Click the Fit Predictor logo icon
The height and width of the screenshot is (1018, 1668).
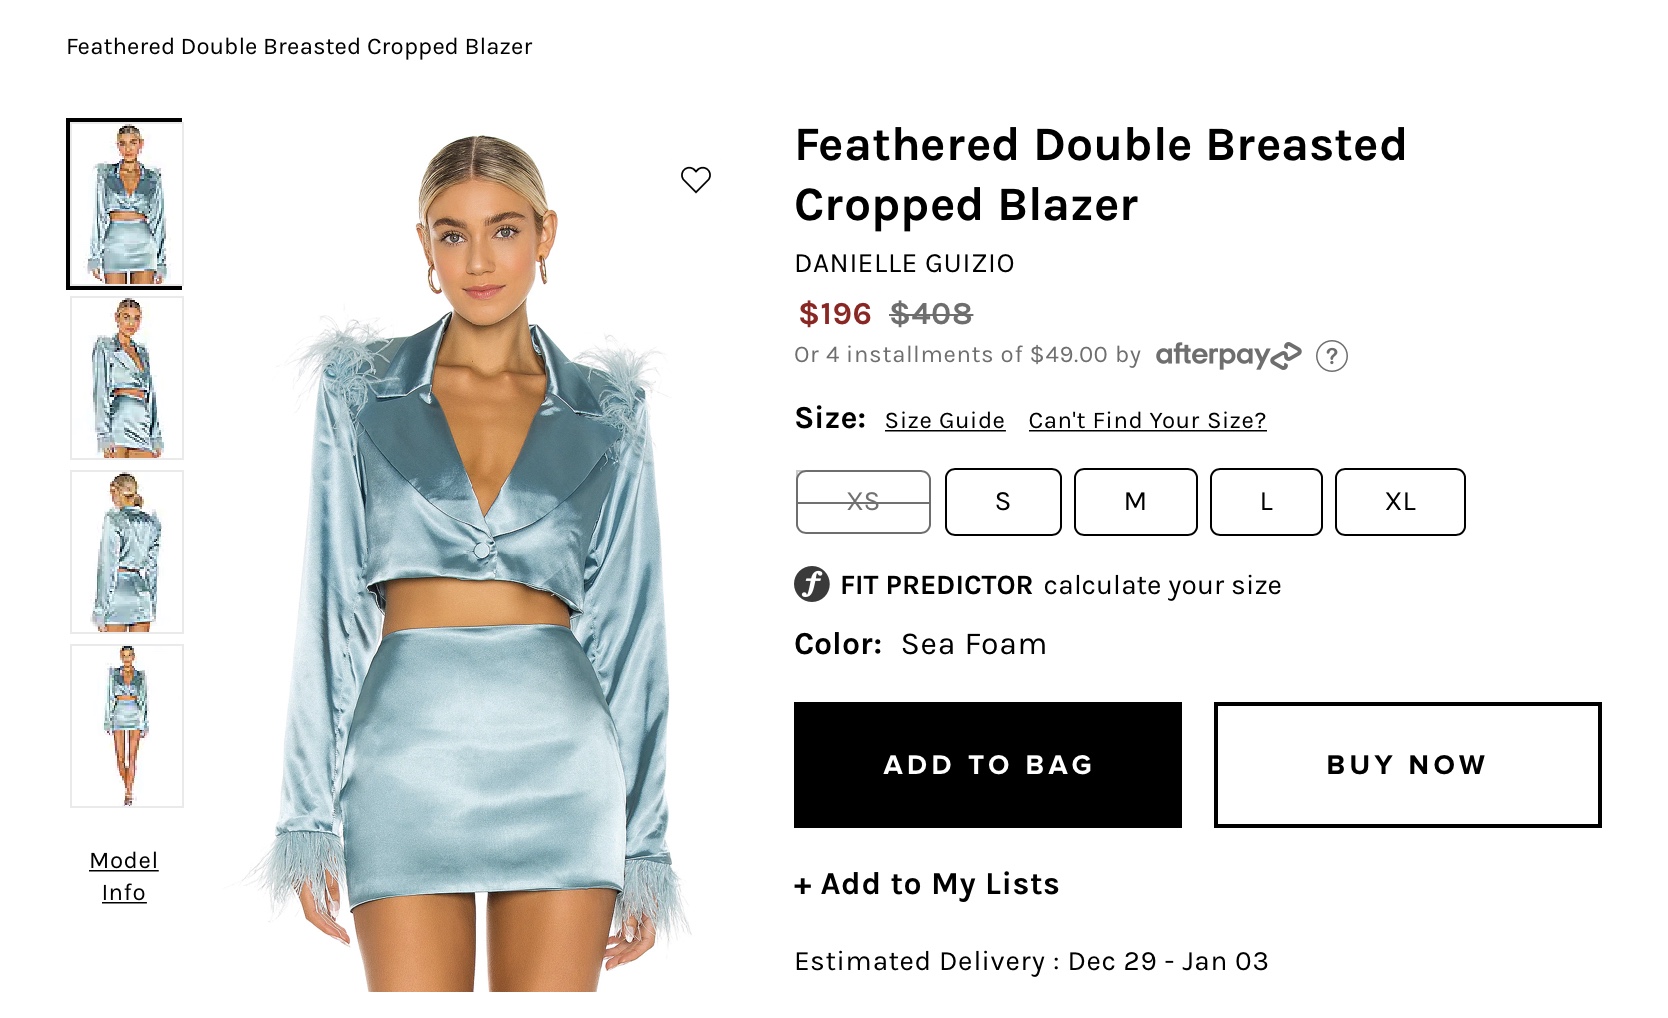click(x=812, y=584)
